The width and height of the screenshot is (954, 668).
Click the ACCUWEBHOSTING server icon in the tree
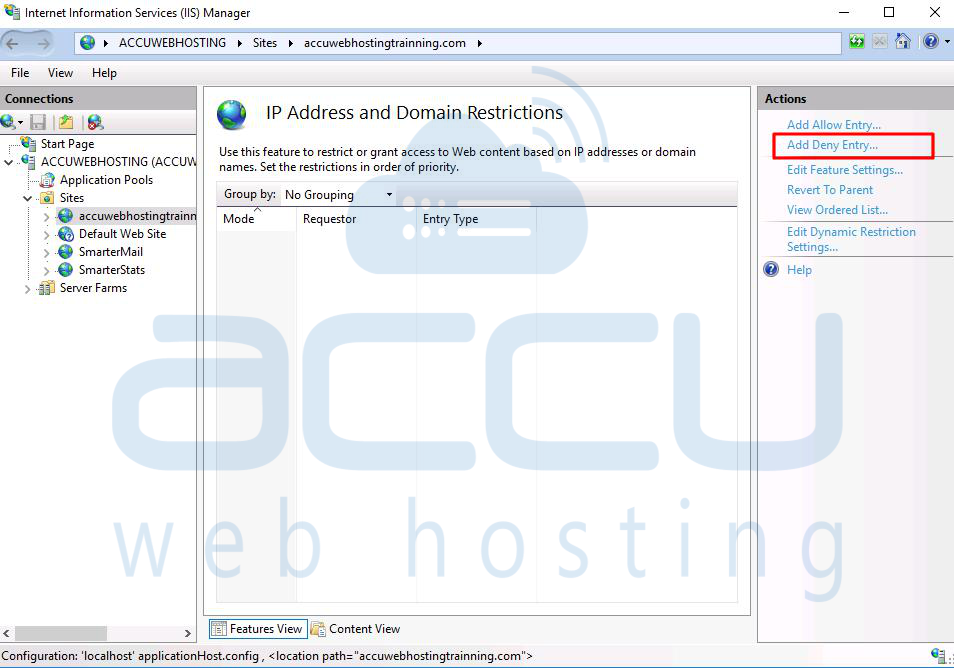tap(28, 161)
